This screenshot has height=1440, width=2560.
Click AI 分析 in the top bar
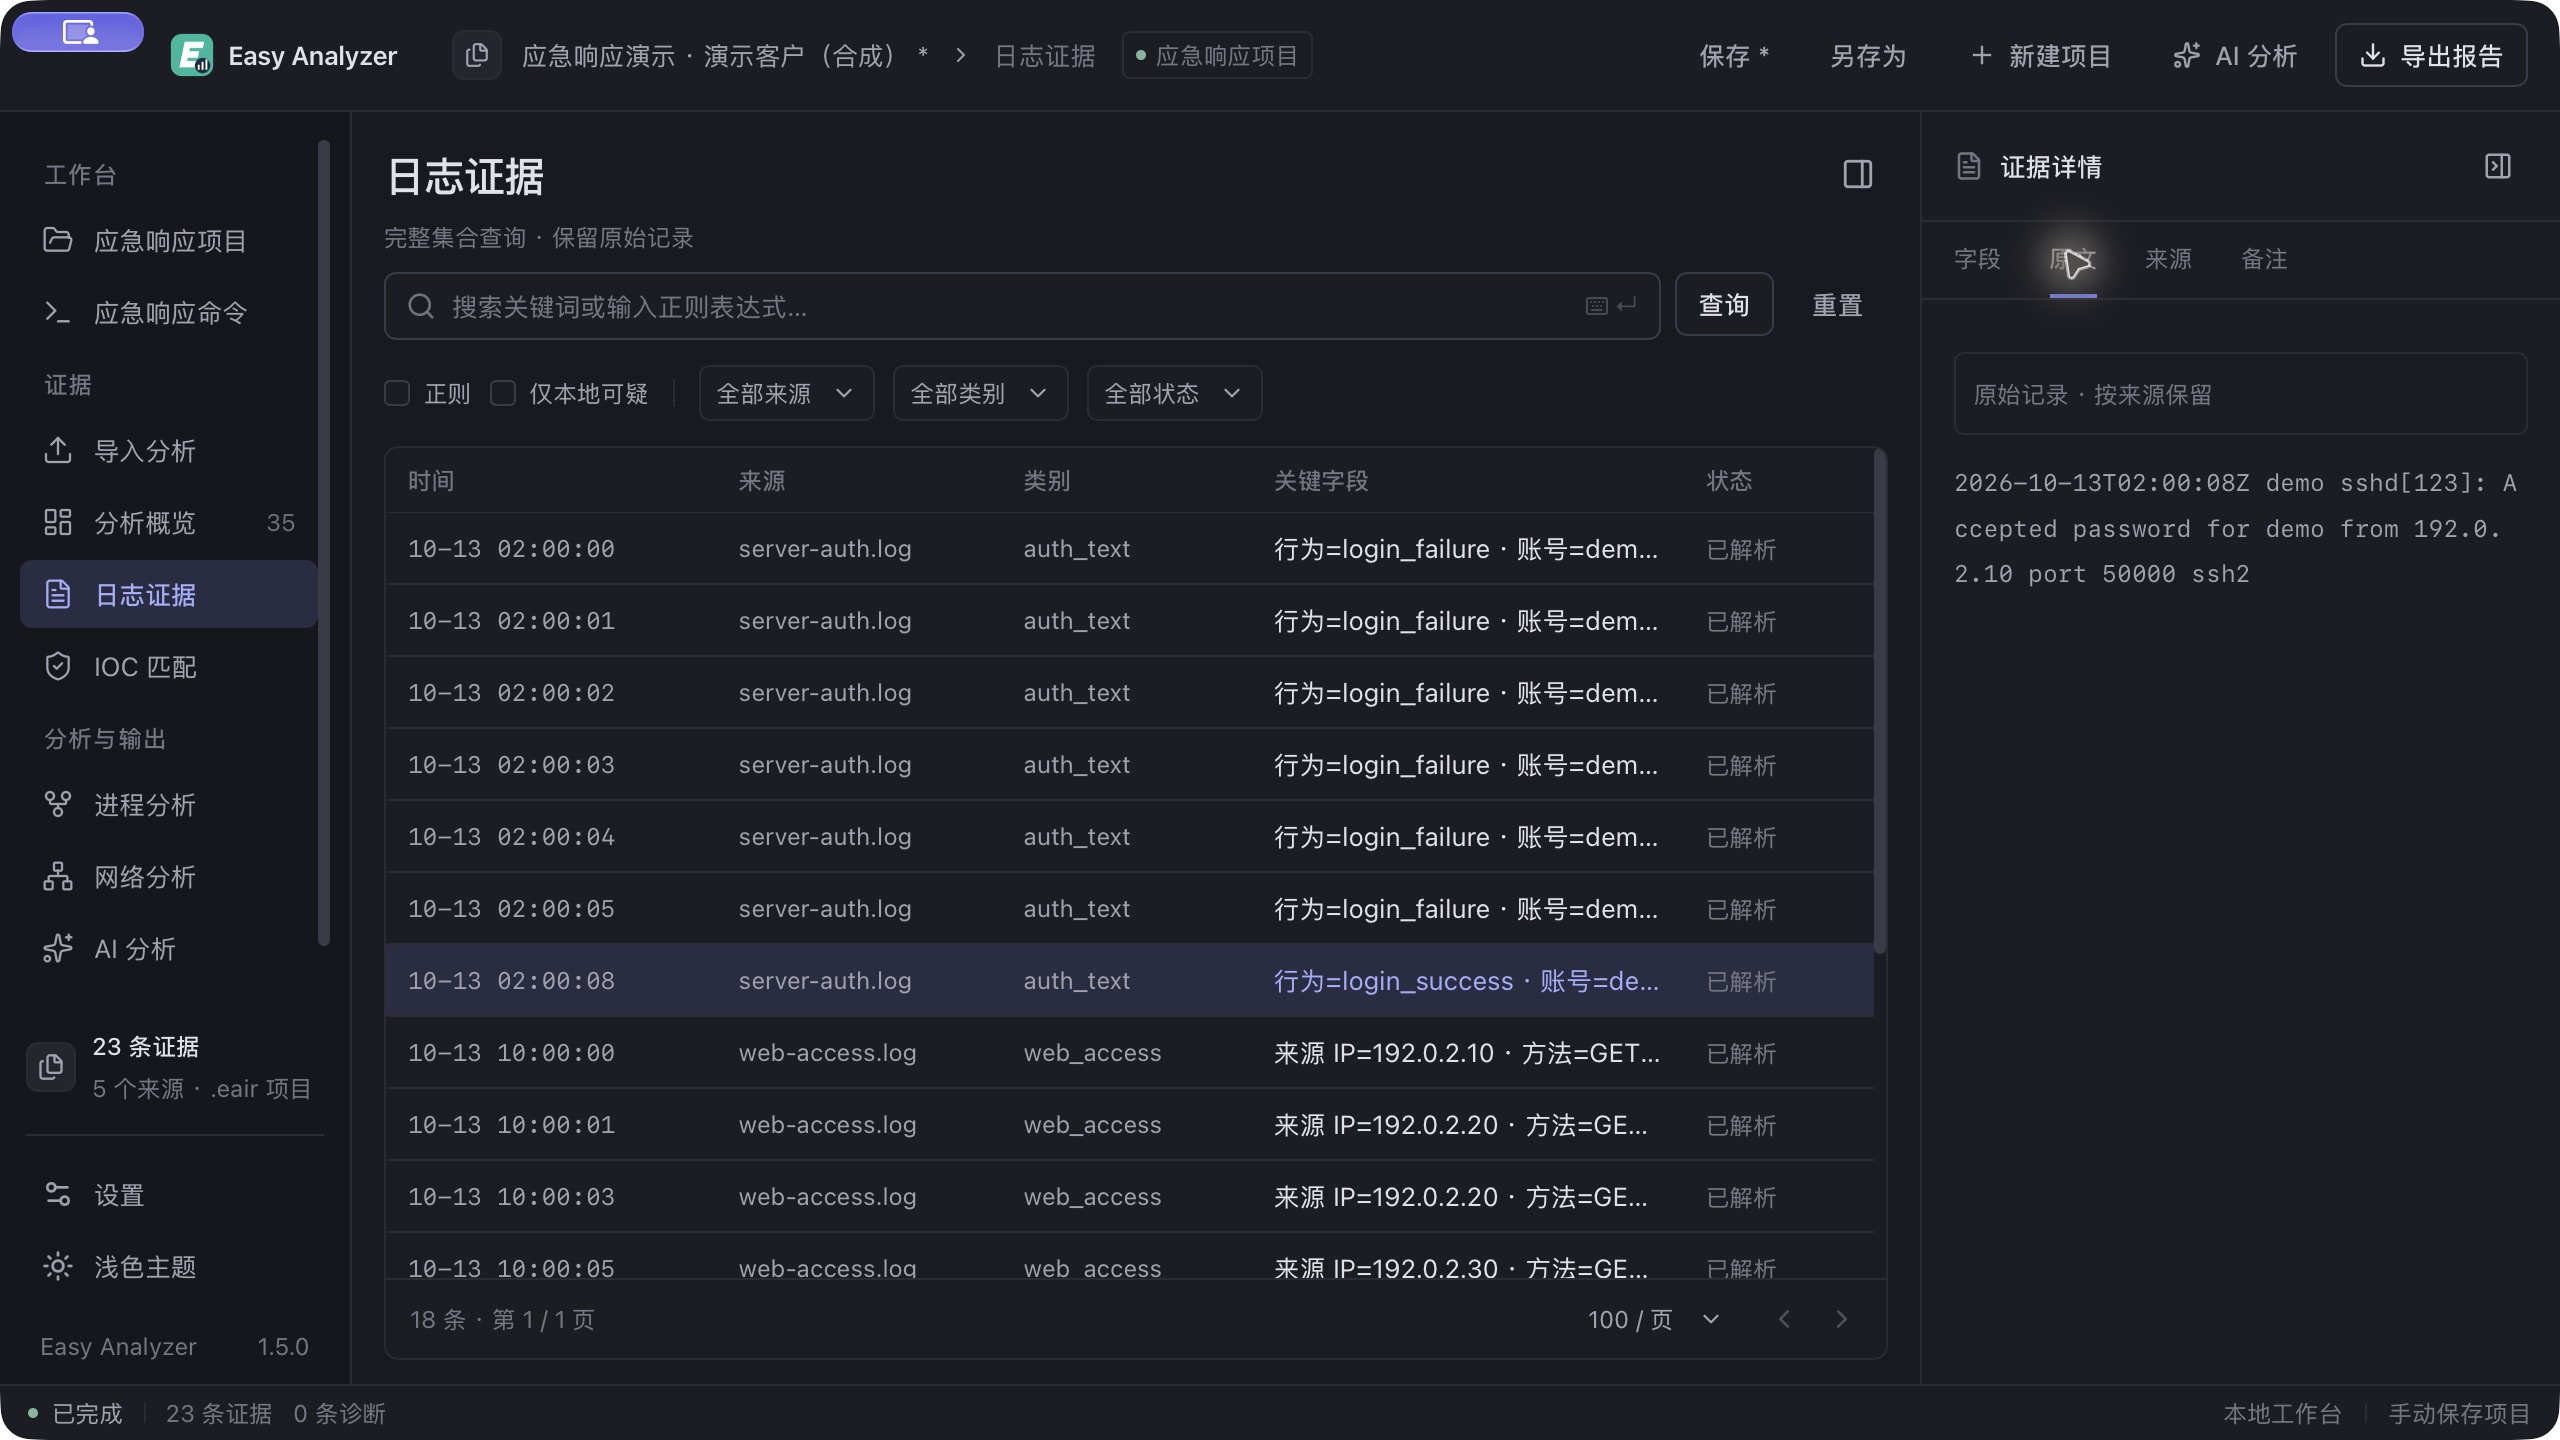2236,56
